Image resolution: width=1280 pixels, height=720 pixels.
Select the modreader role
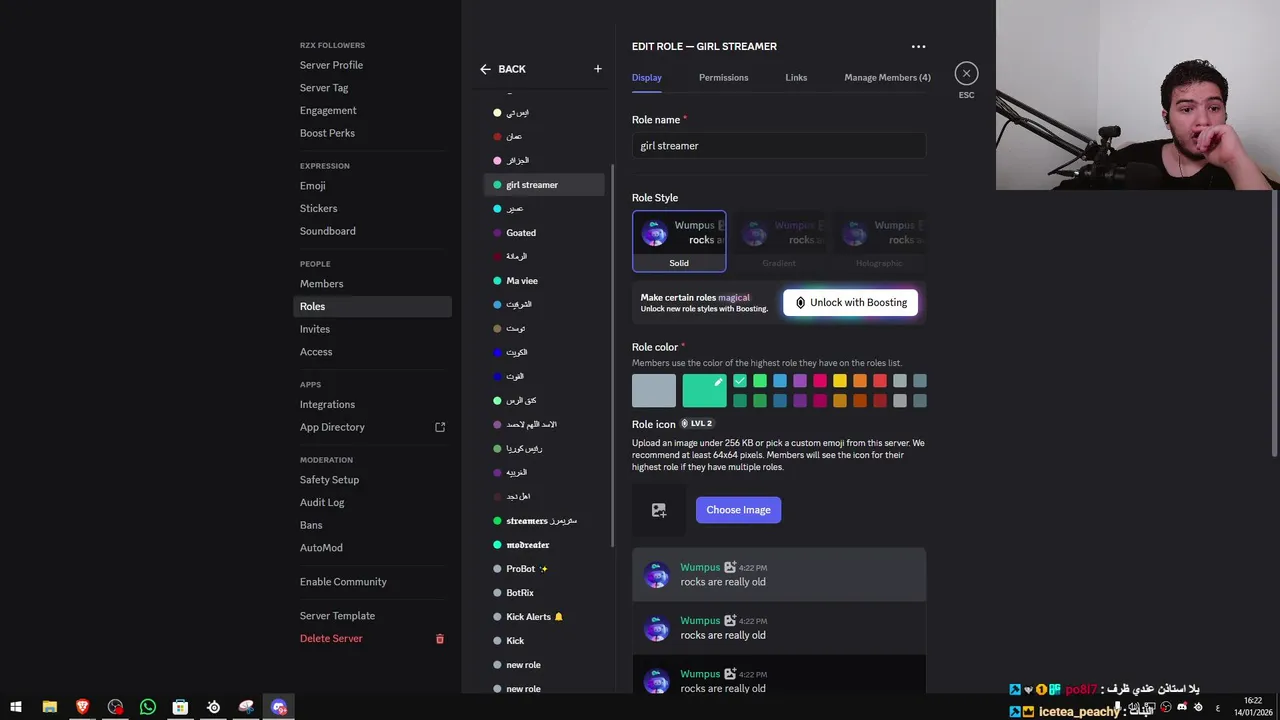tap(544, 545)
